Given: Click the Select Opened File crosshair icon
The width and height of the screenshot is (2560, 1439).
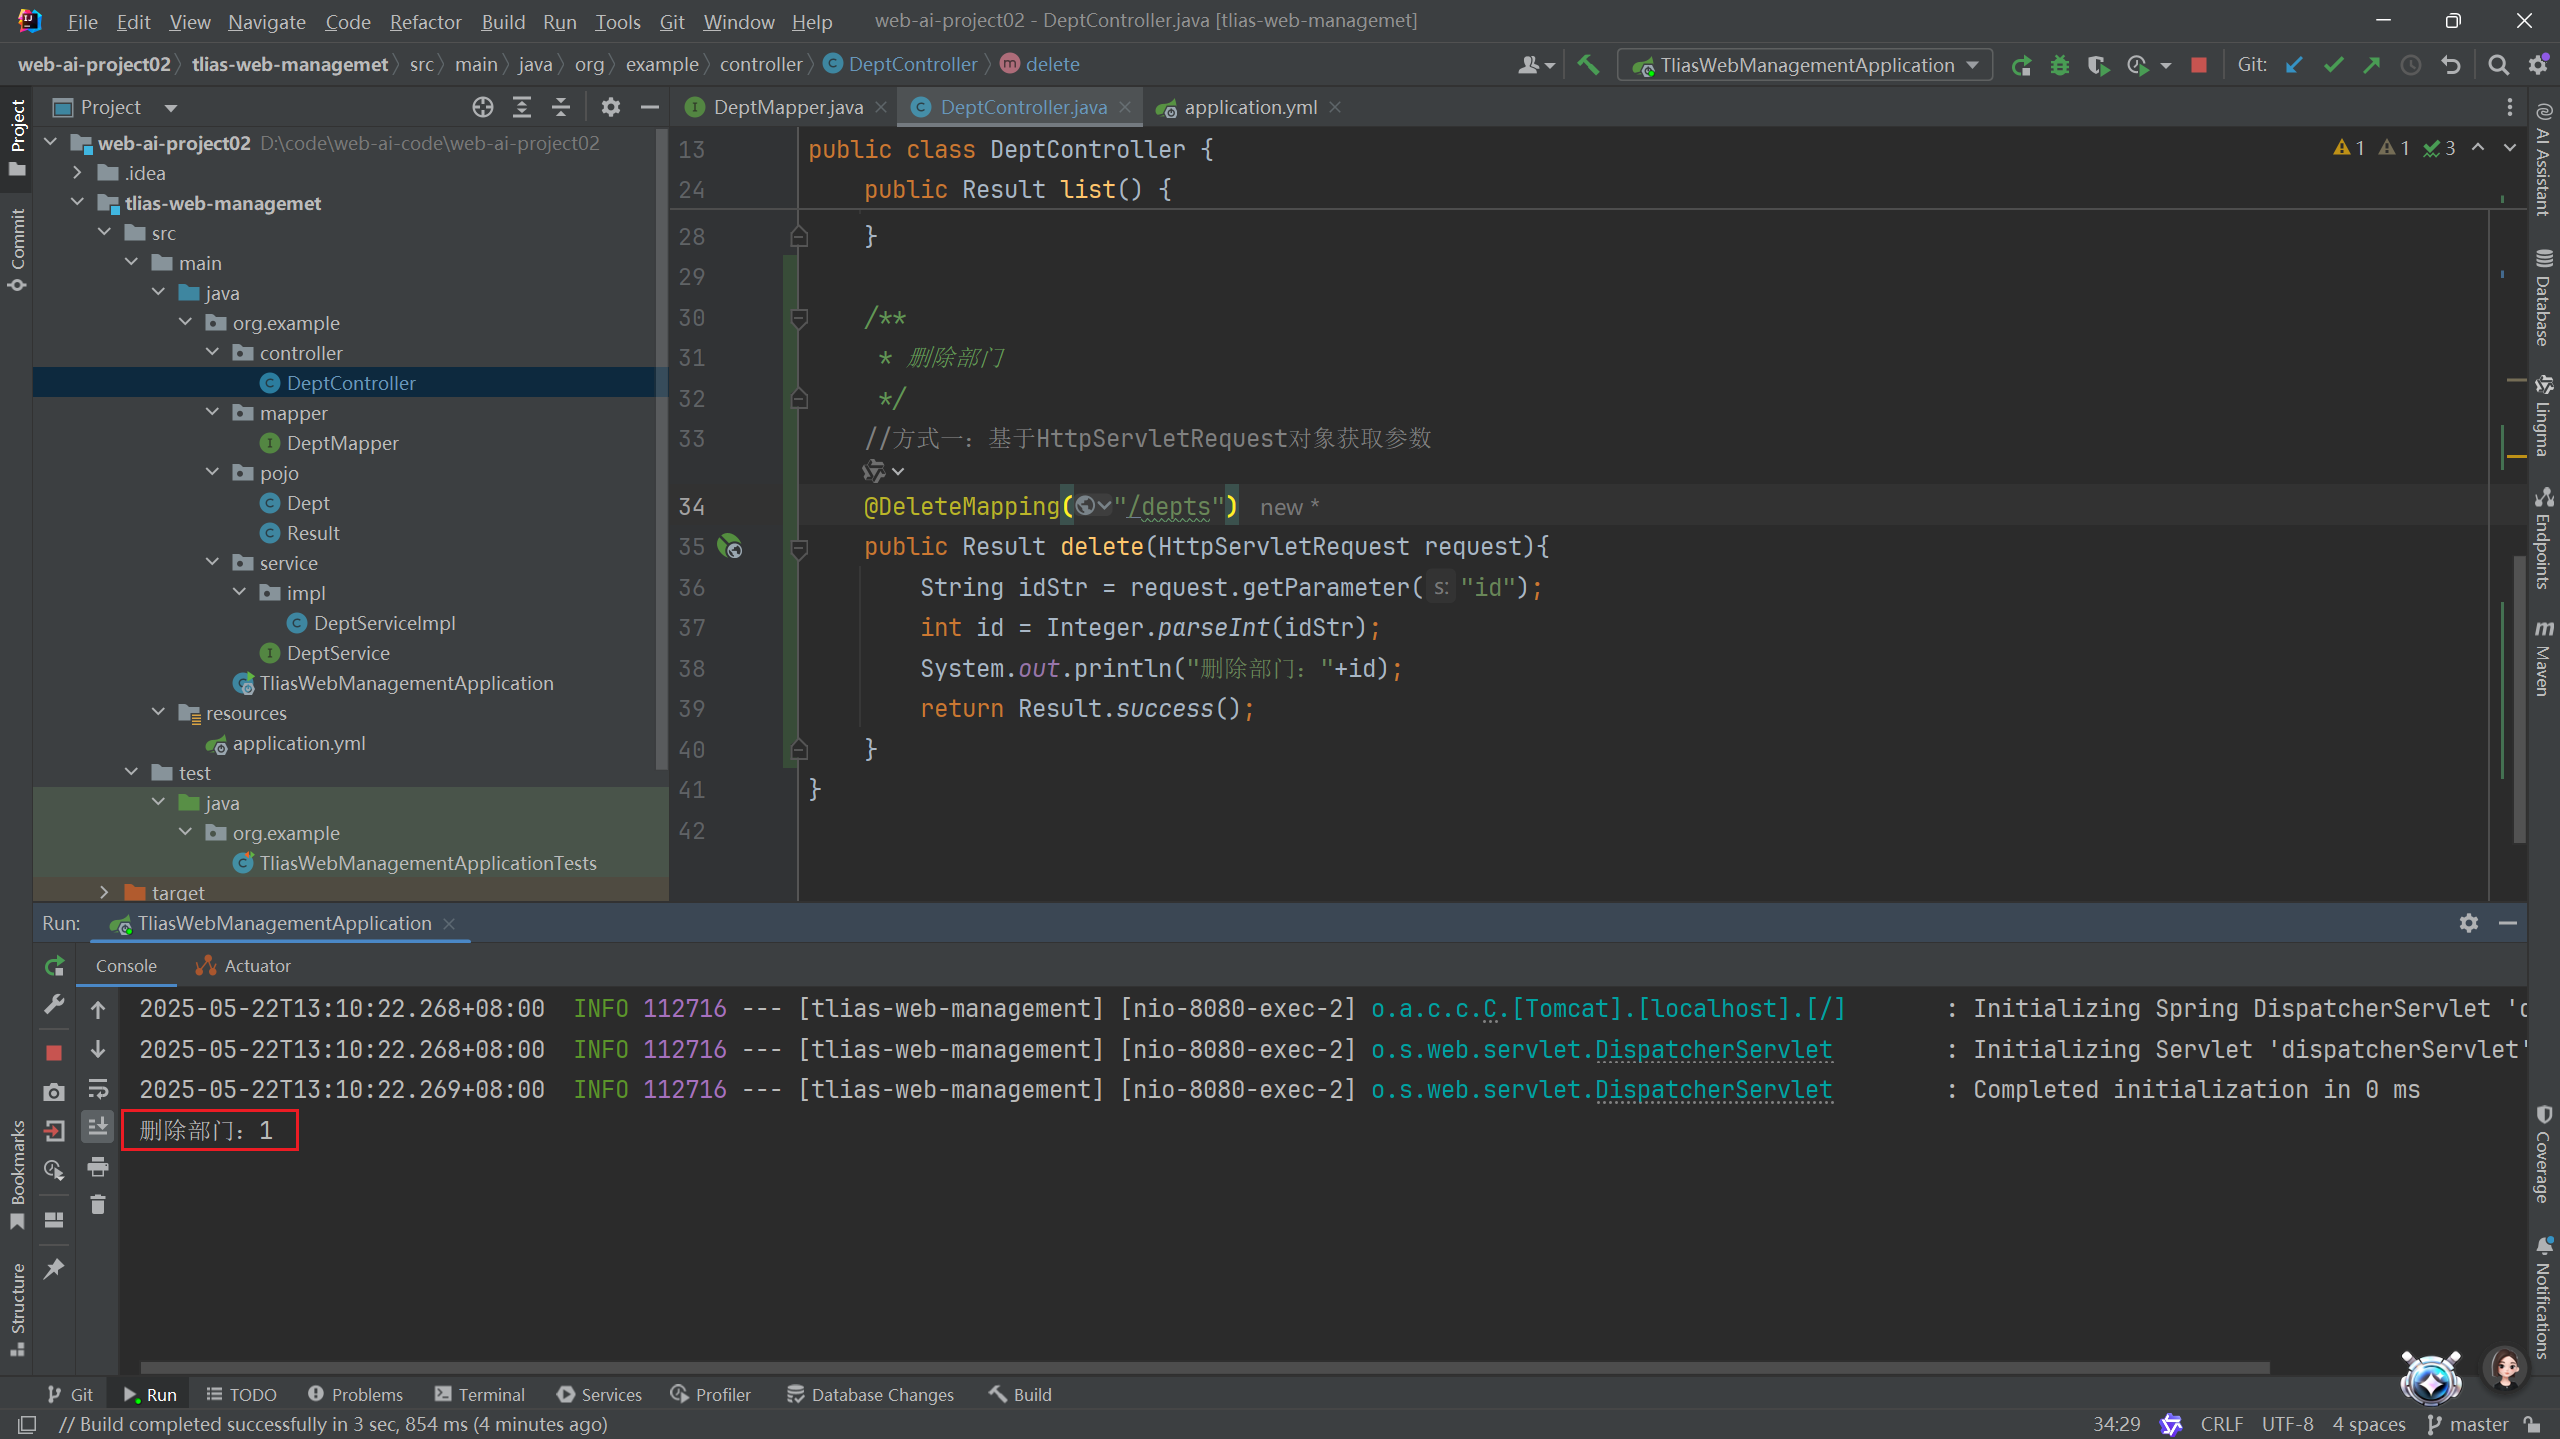Looking at the screenshot, I should point(483,107).
